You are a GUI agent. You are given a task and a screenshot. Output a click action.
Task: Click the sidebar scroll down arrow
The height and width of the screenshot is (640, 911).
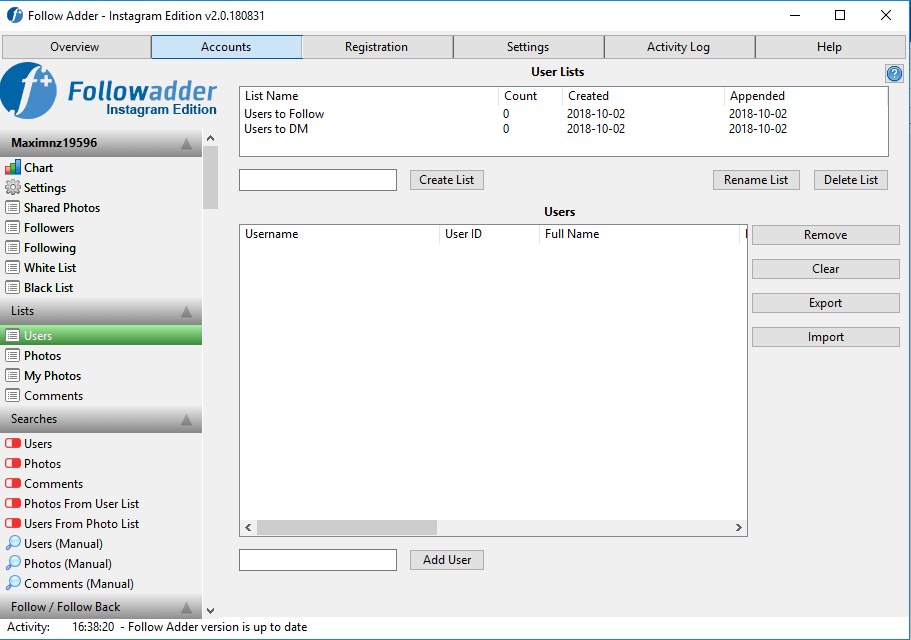click(210, 610)
